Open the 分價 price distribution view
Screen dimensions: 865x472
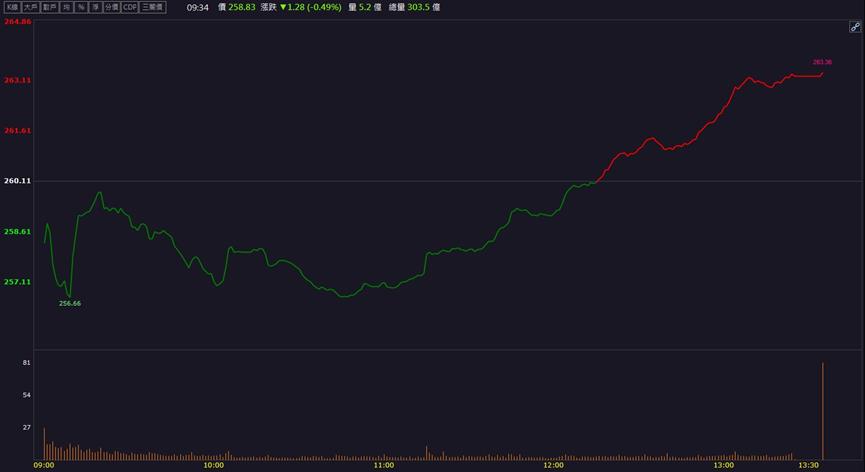coord(112,7)
